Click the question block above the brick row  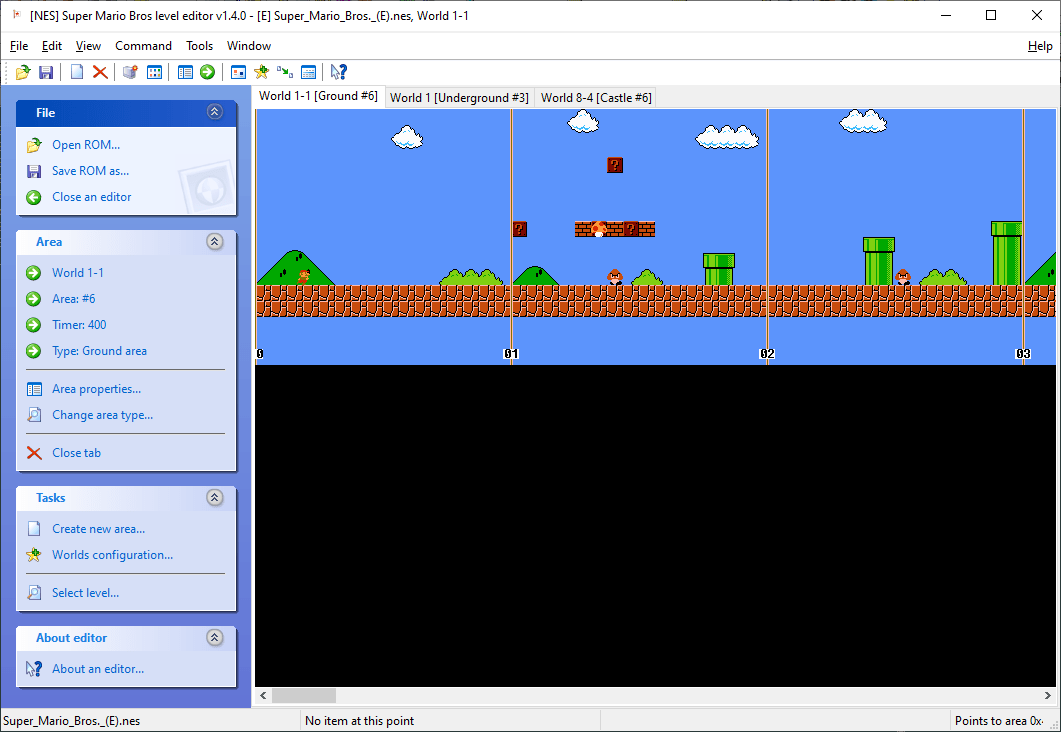(614, 165)
